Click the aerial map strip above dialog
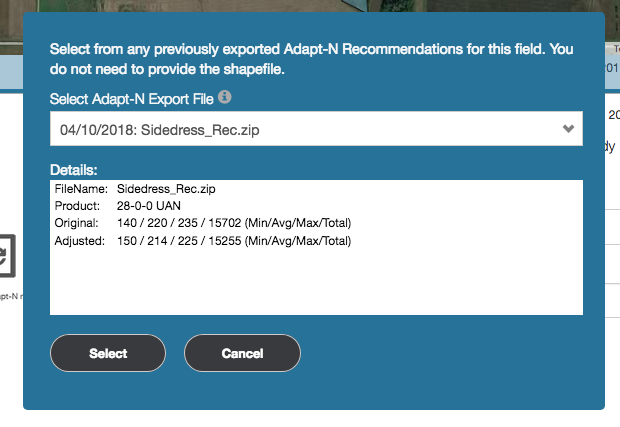 pyautogui.click(x=300, y=6)
